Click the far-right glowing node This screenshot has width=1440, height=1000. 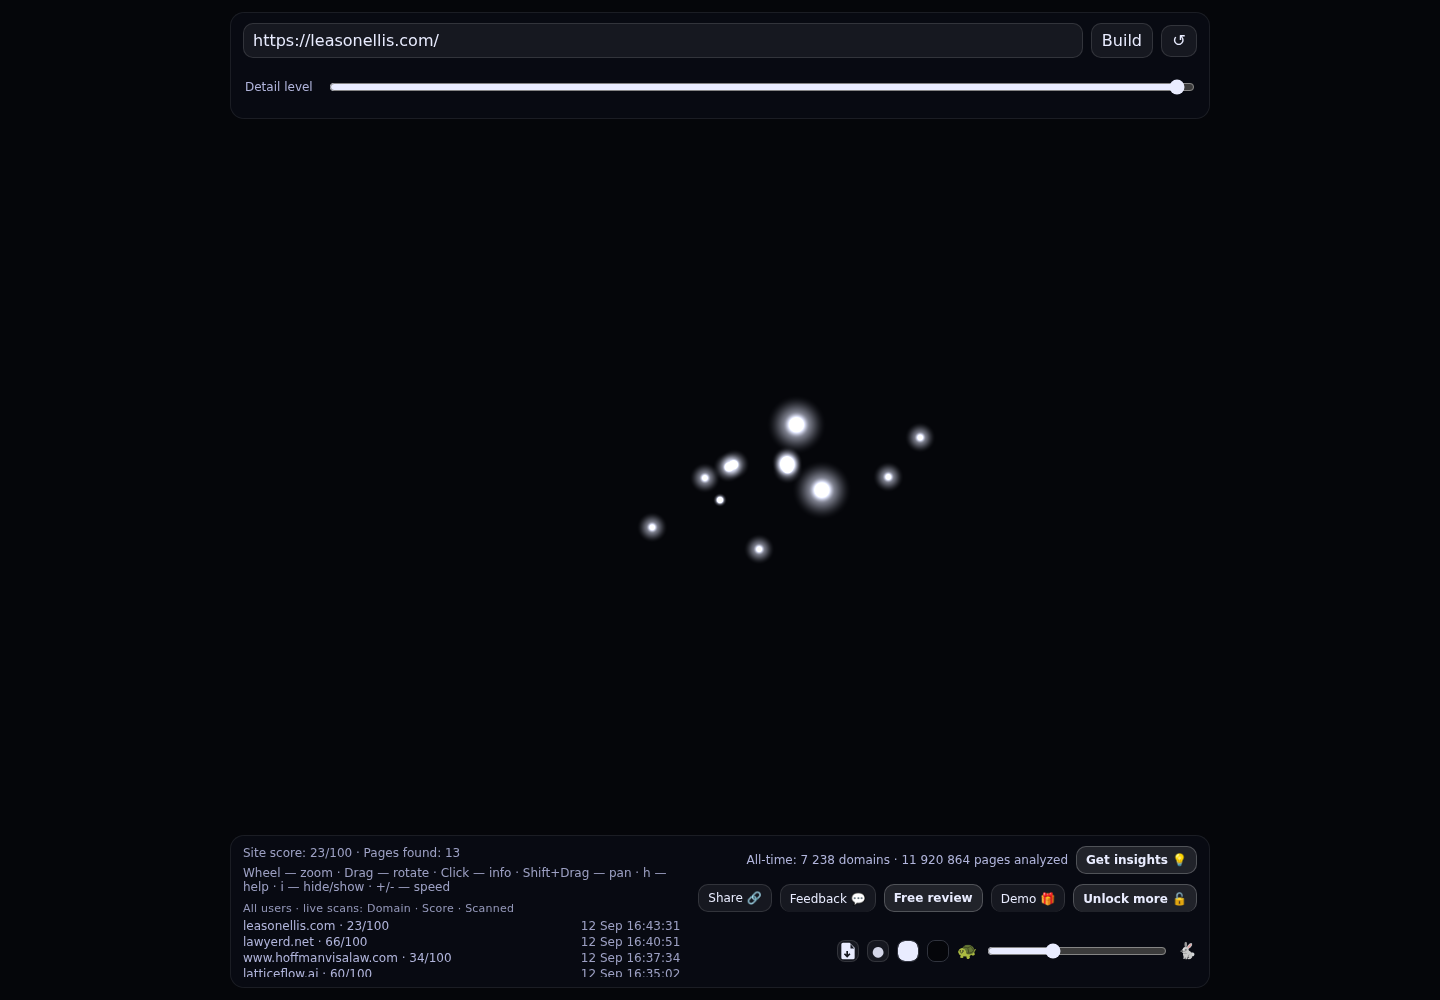click(920, 437)
